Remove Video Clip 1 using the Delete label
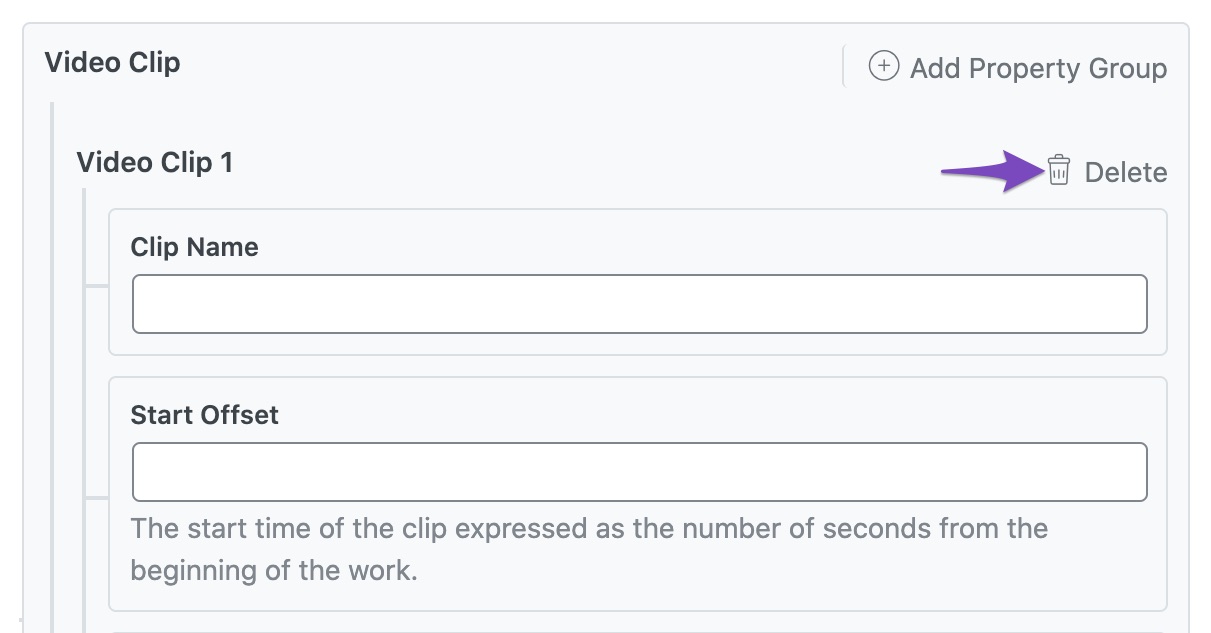The image size is (1211, 633). click(x=1126, y=172)
